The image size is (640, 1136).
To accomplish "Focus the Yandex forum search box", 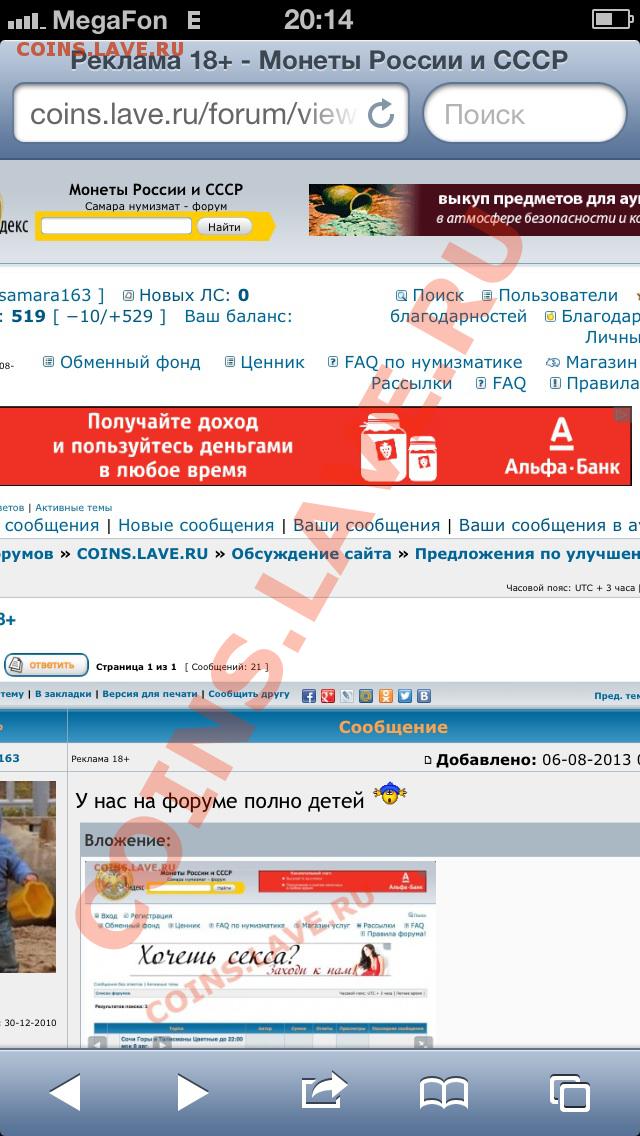I will click(x=116, y=226).
